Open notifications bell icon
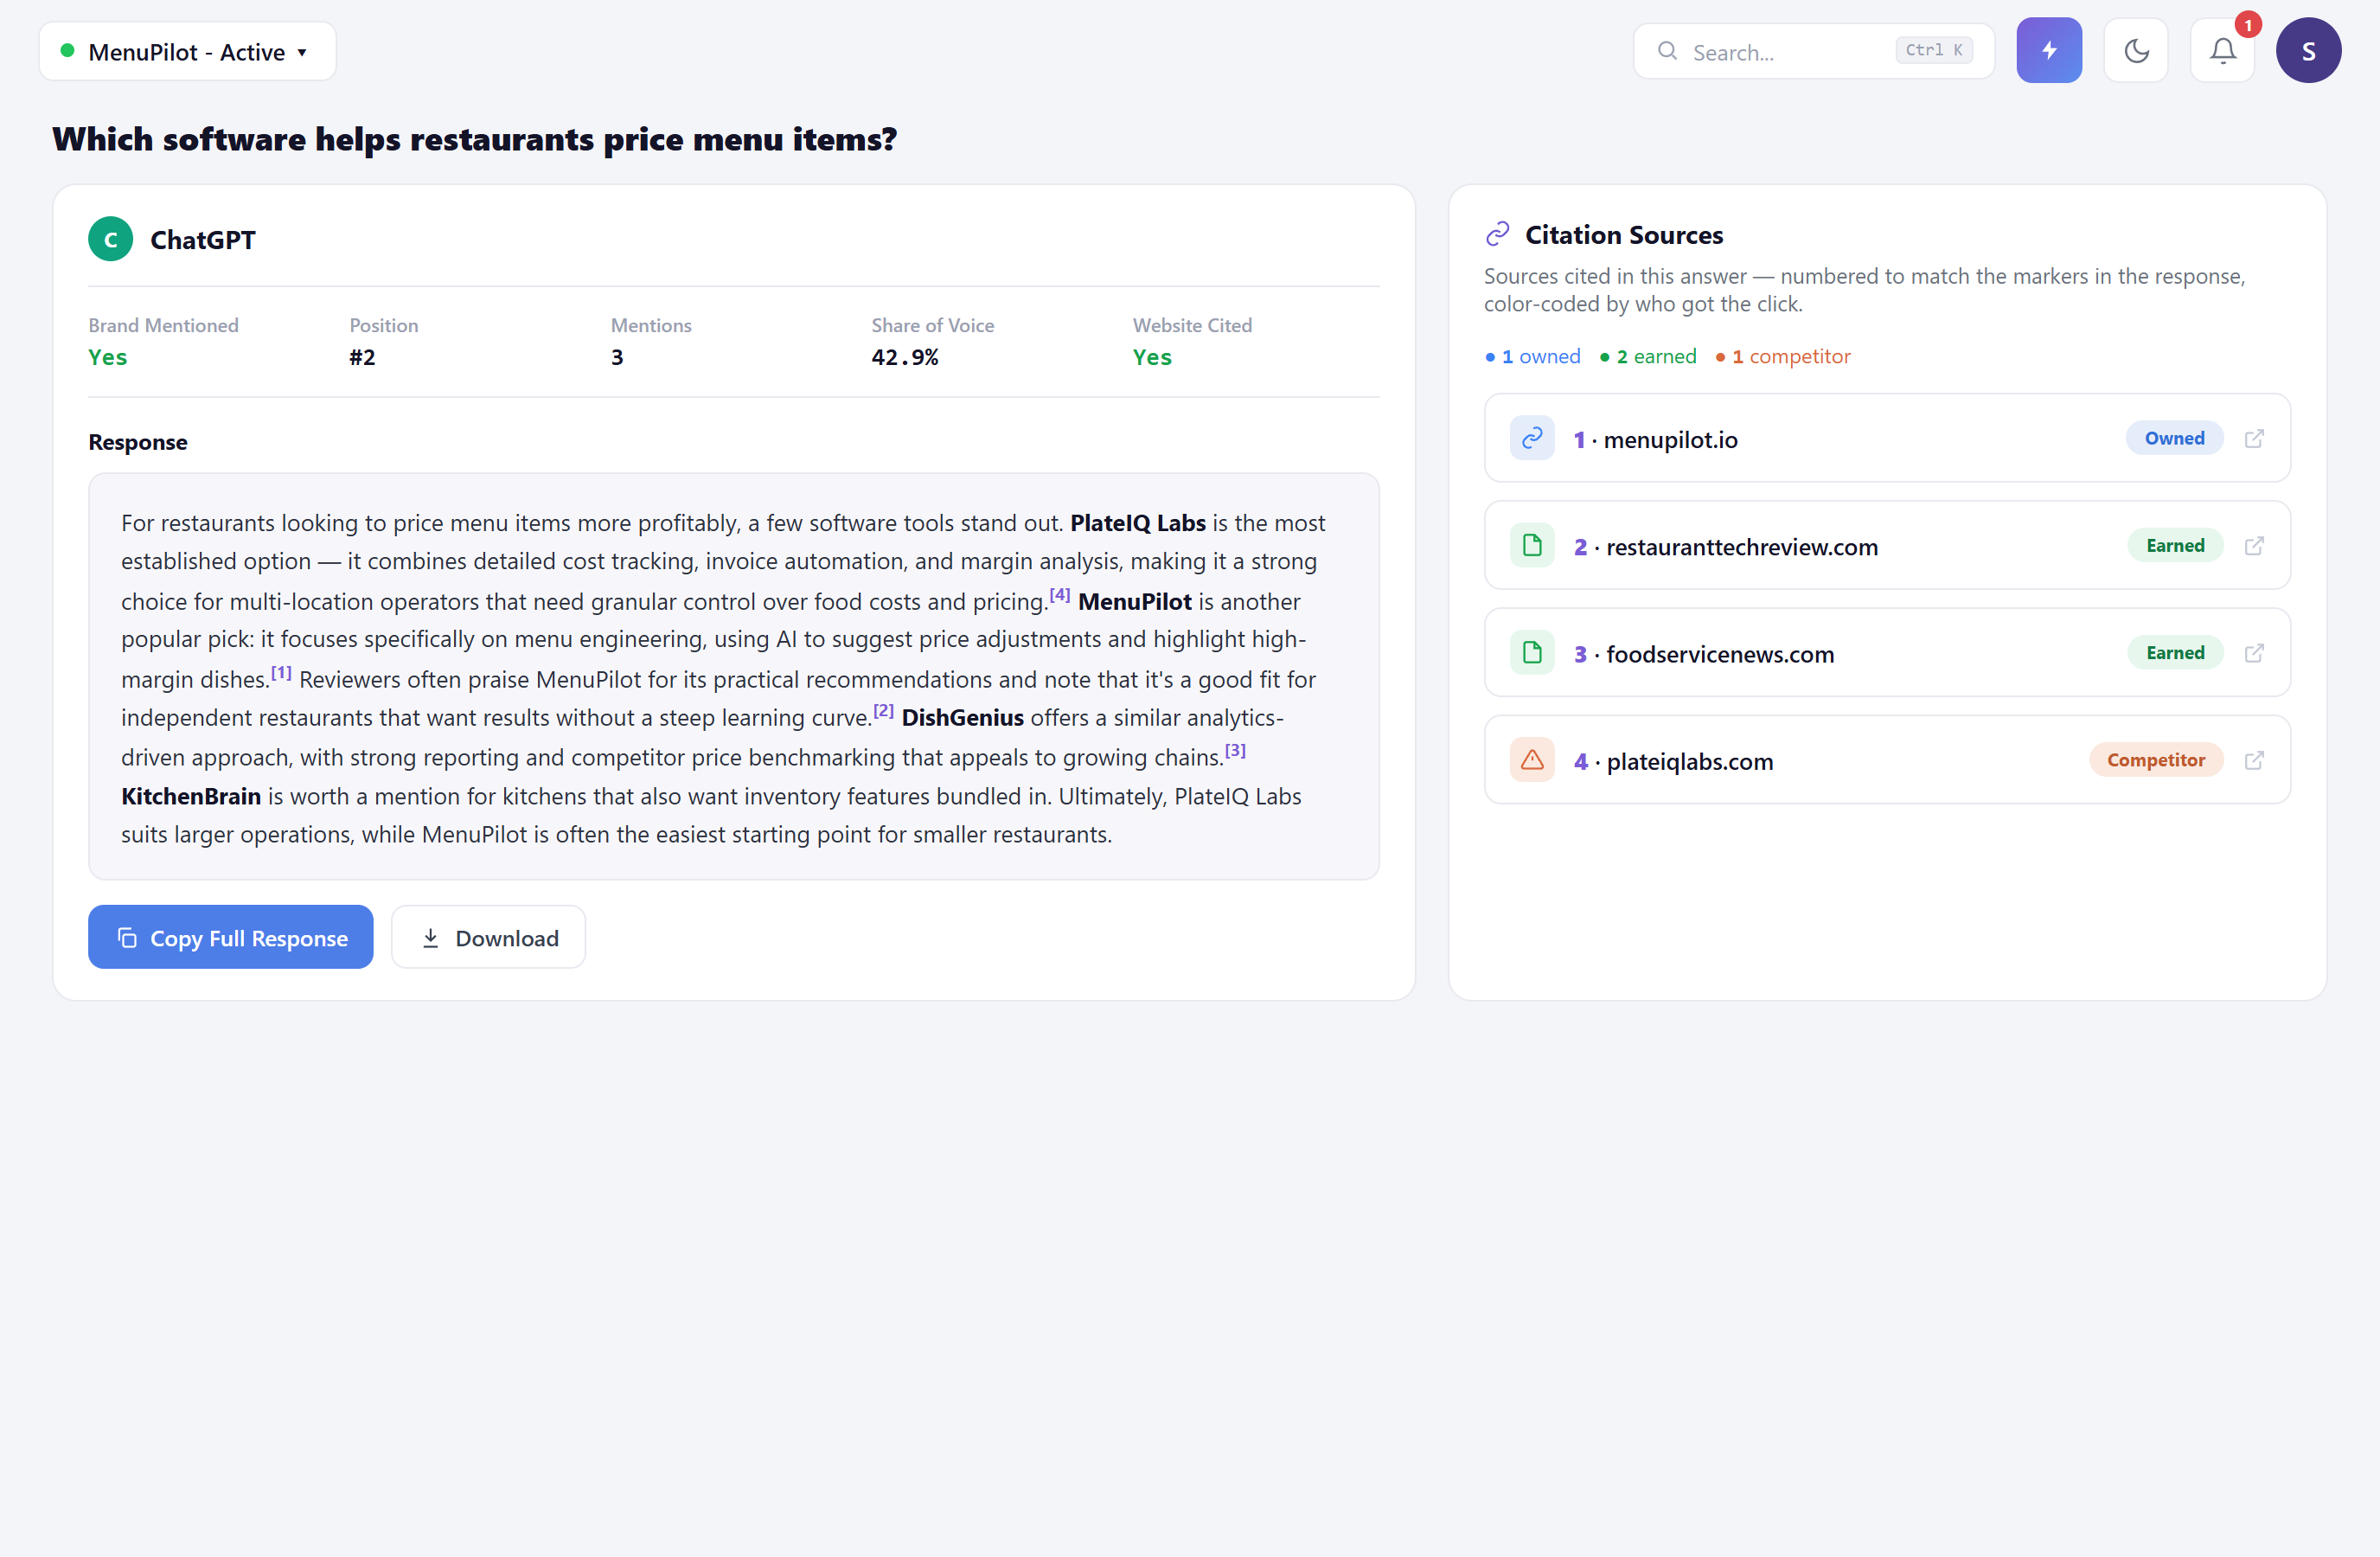 tap(2222, 50)
